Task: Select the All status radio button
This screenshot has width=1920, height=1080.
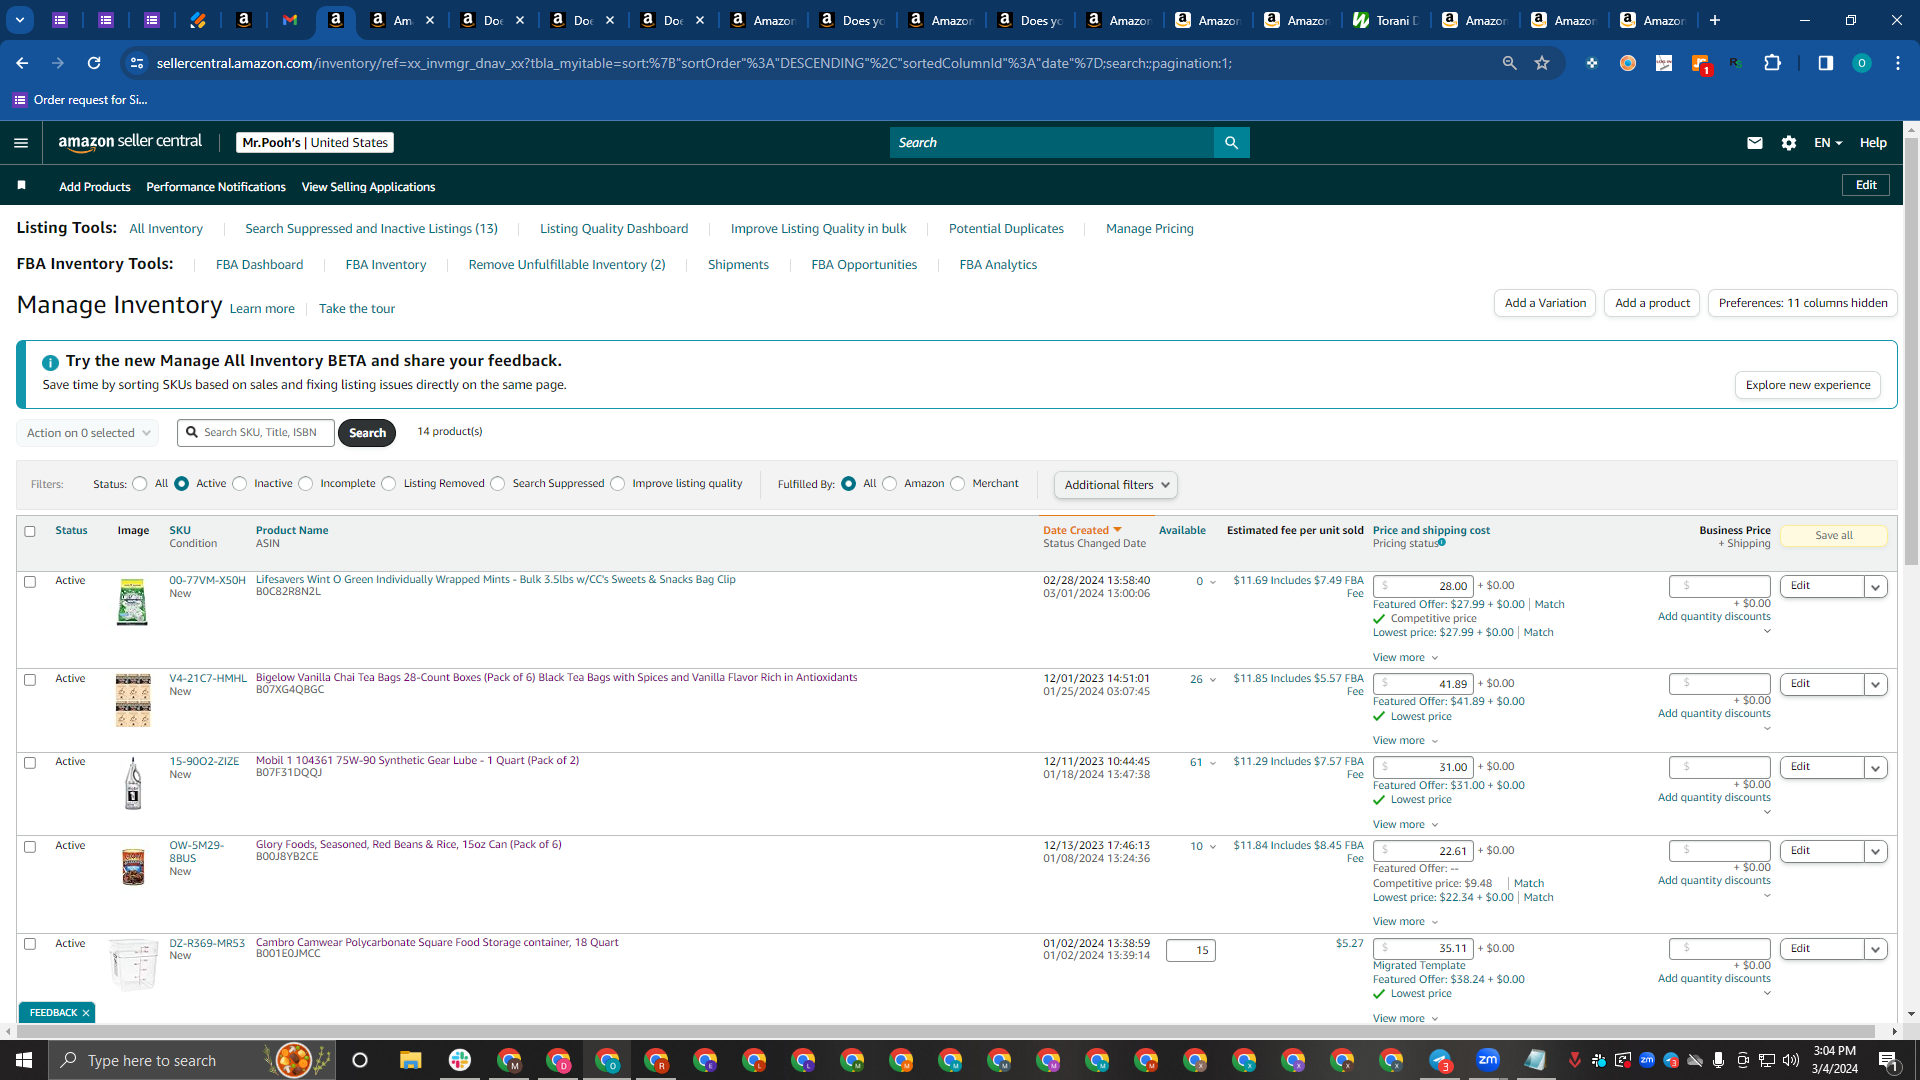Action: pos(140,484)
